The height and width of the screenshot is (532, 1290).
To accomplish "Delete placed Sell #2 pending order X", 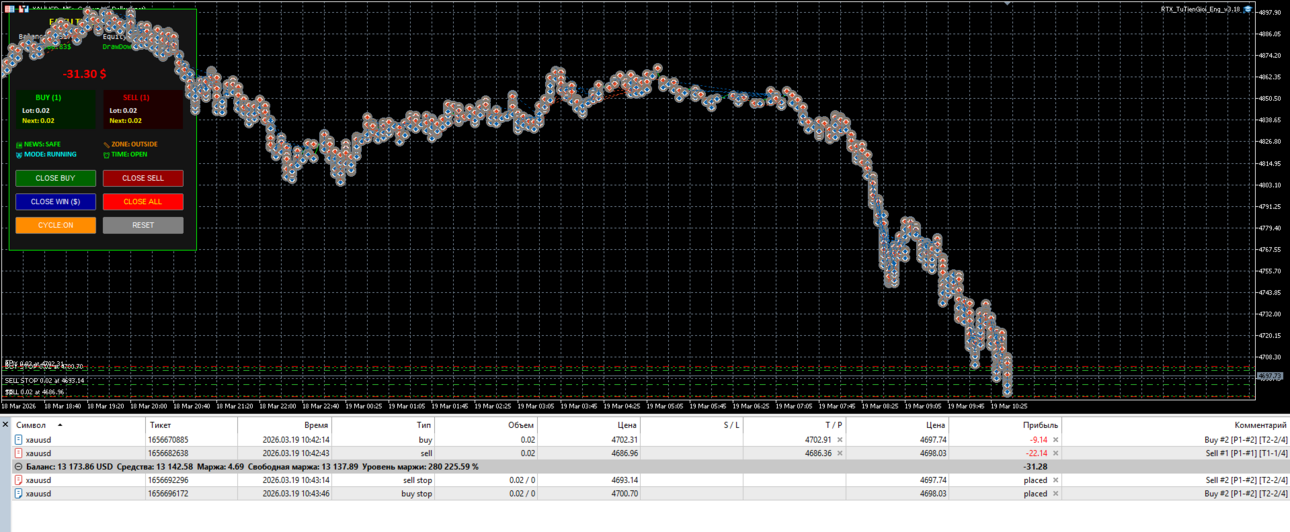I will tap(1055, 480).
